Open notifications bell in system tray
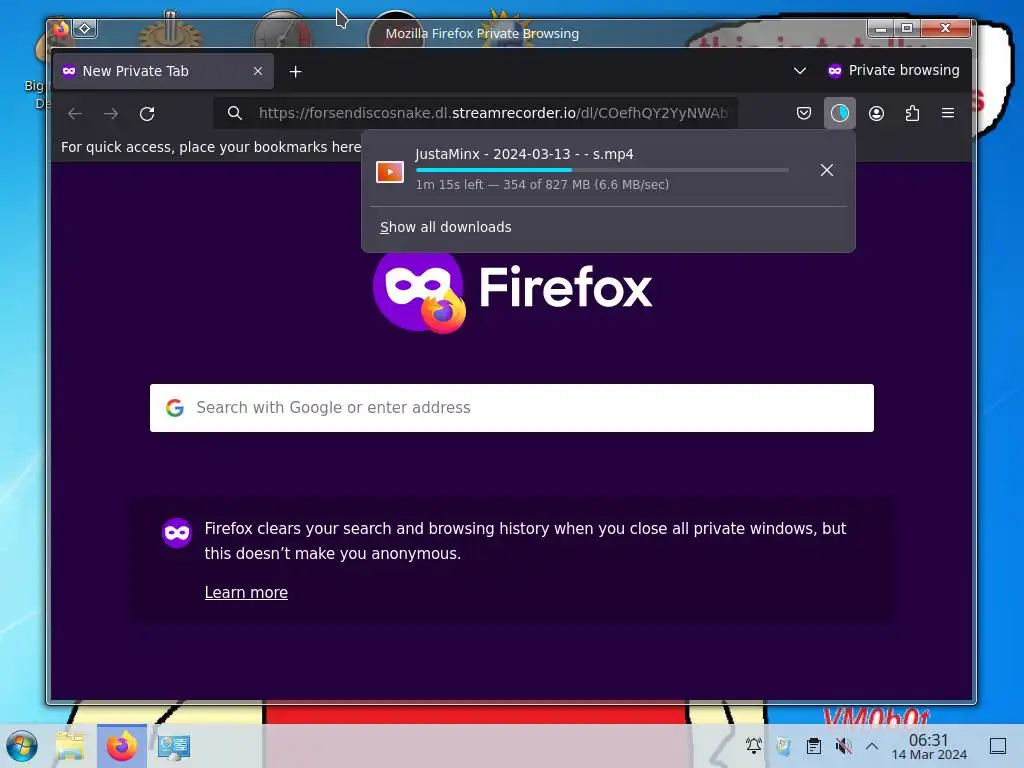The width and height of the screenshot is (1024, 768). pos(754,745)
